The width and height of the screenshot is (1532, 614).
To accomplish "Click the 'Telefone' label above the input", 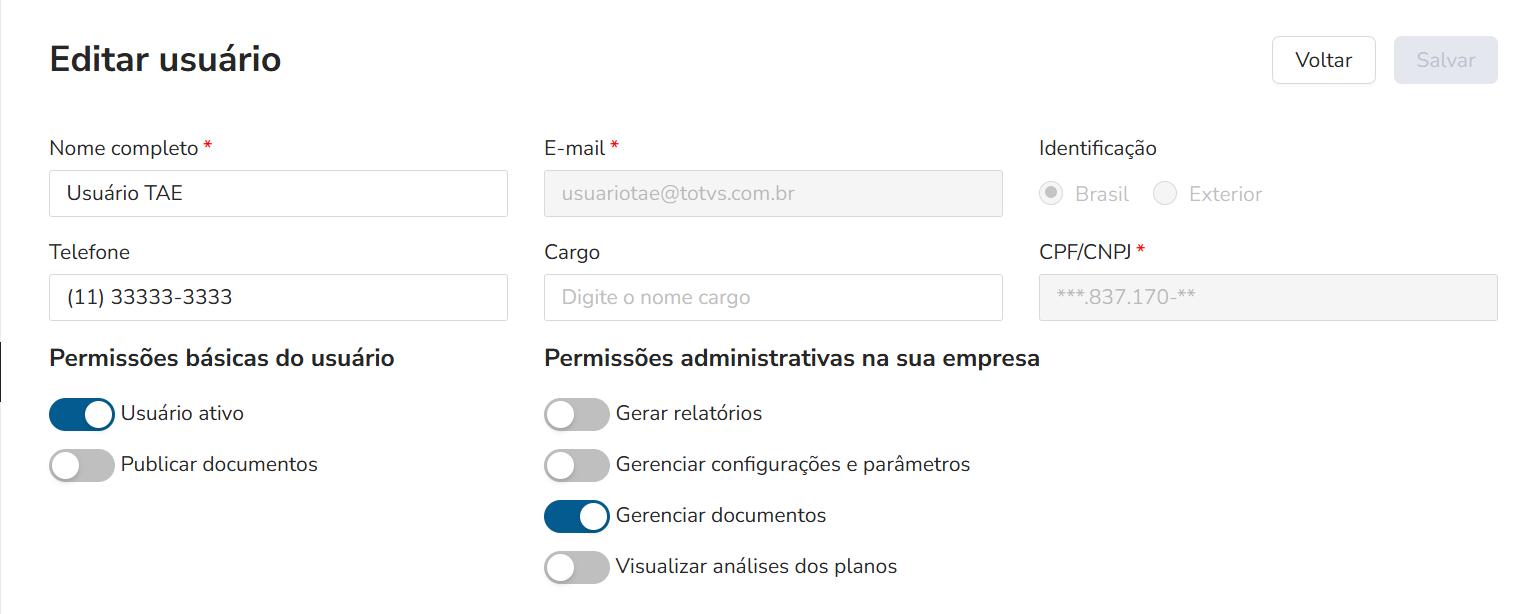I will click(x=89, y=253).
